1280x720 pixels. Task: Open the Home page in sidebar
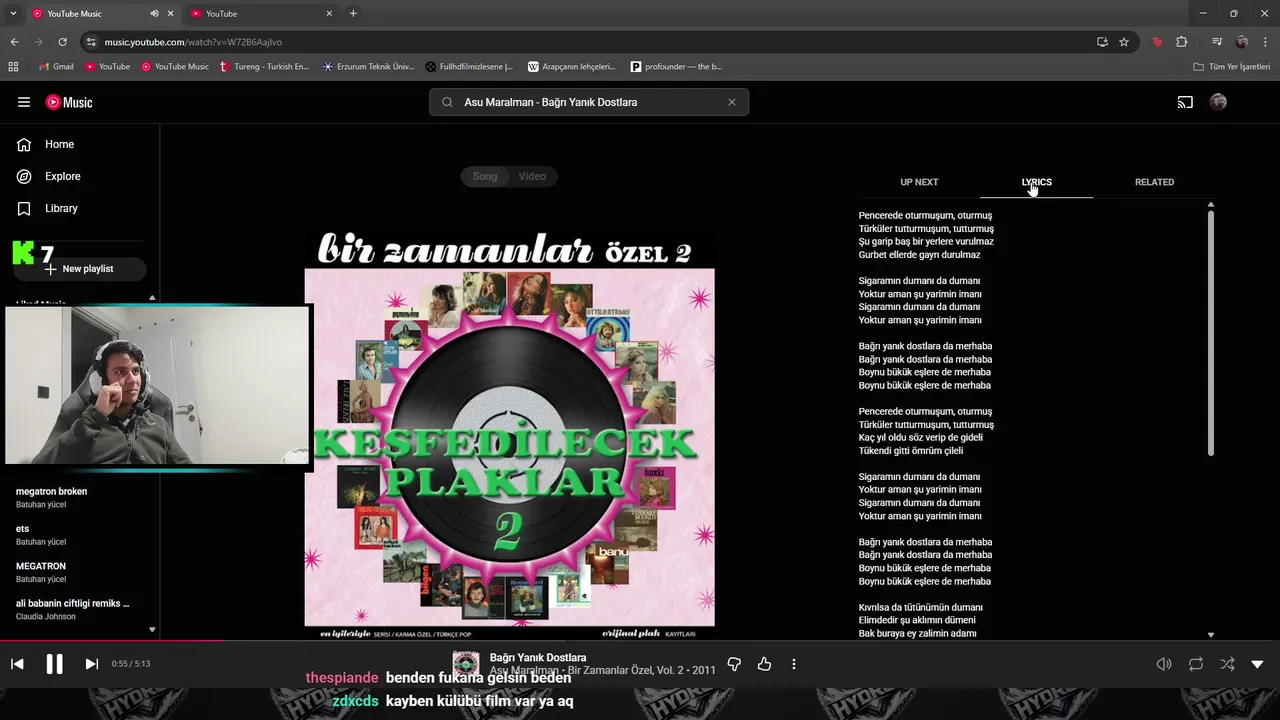click(x=46, y=144)
